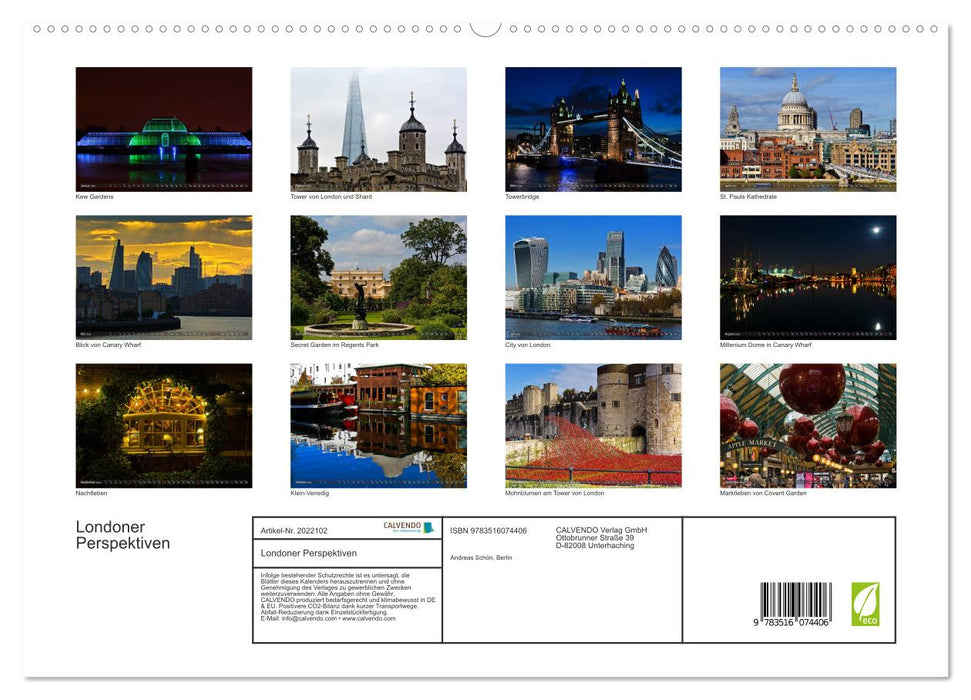Image resolution: width=971 pixels, height=700 pixels.
Task: Open the Nachtleben photo
Action: pos(163,425)
